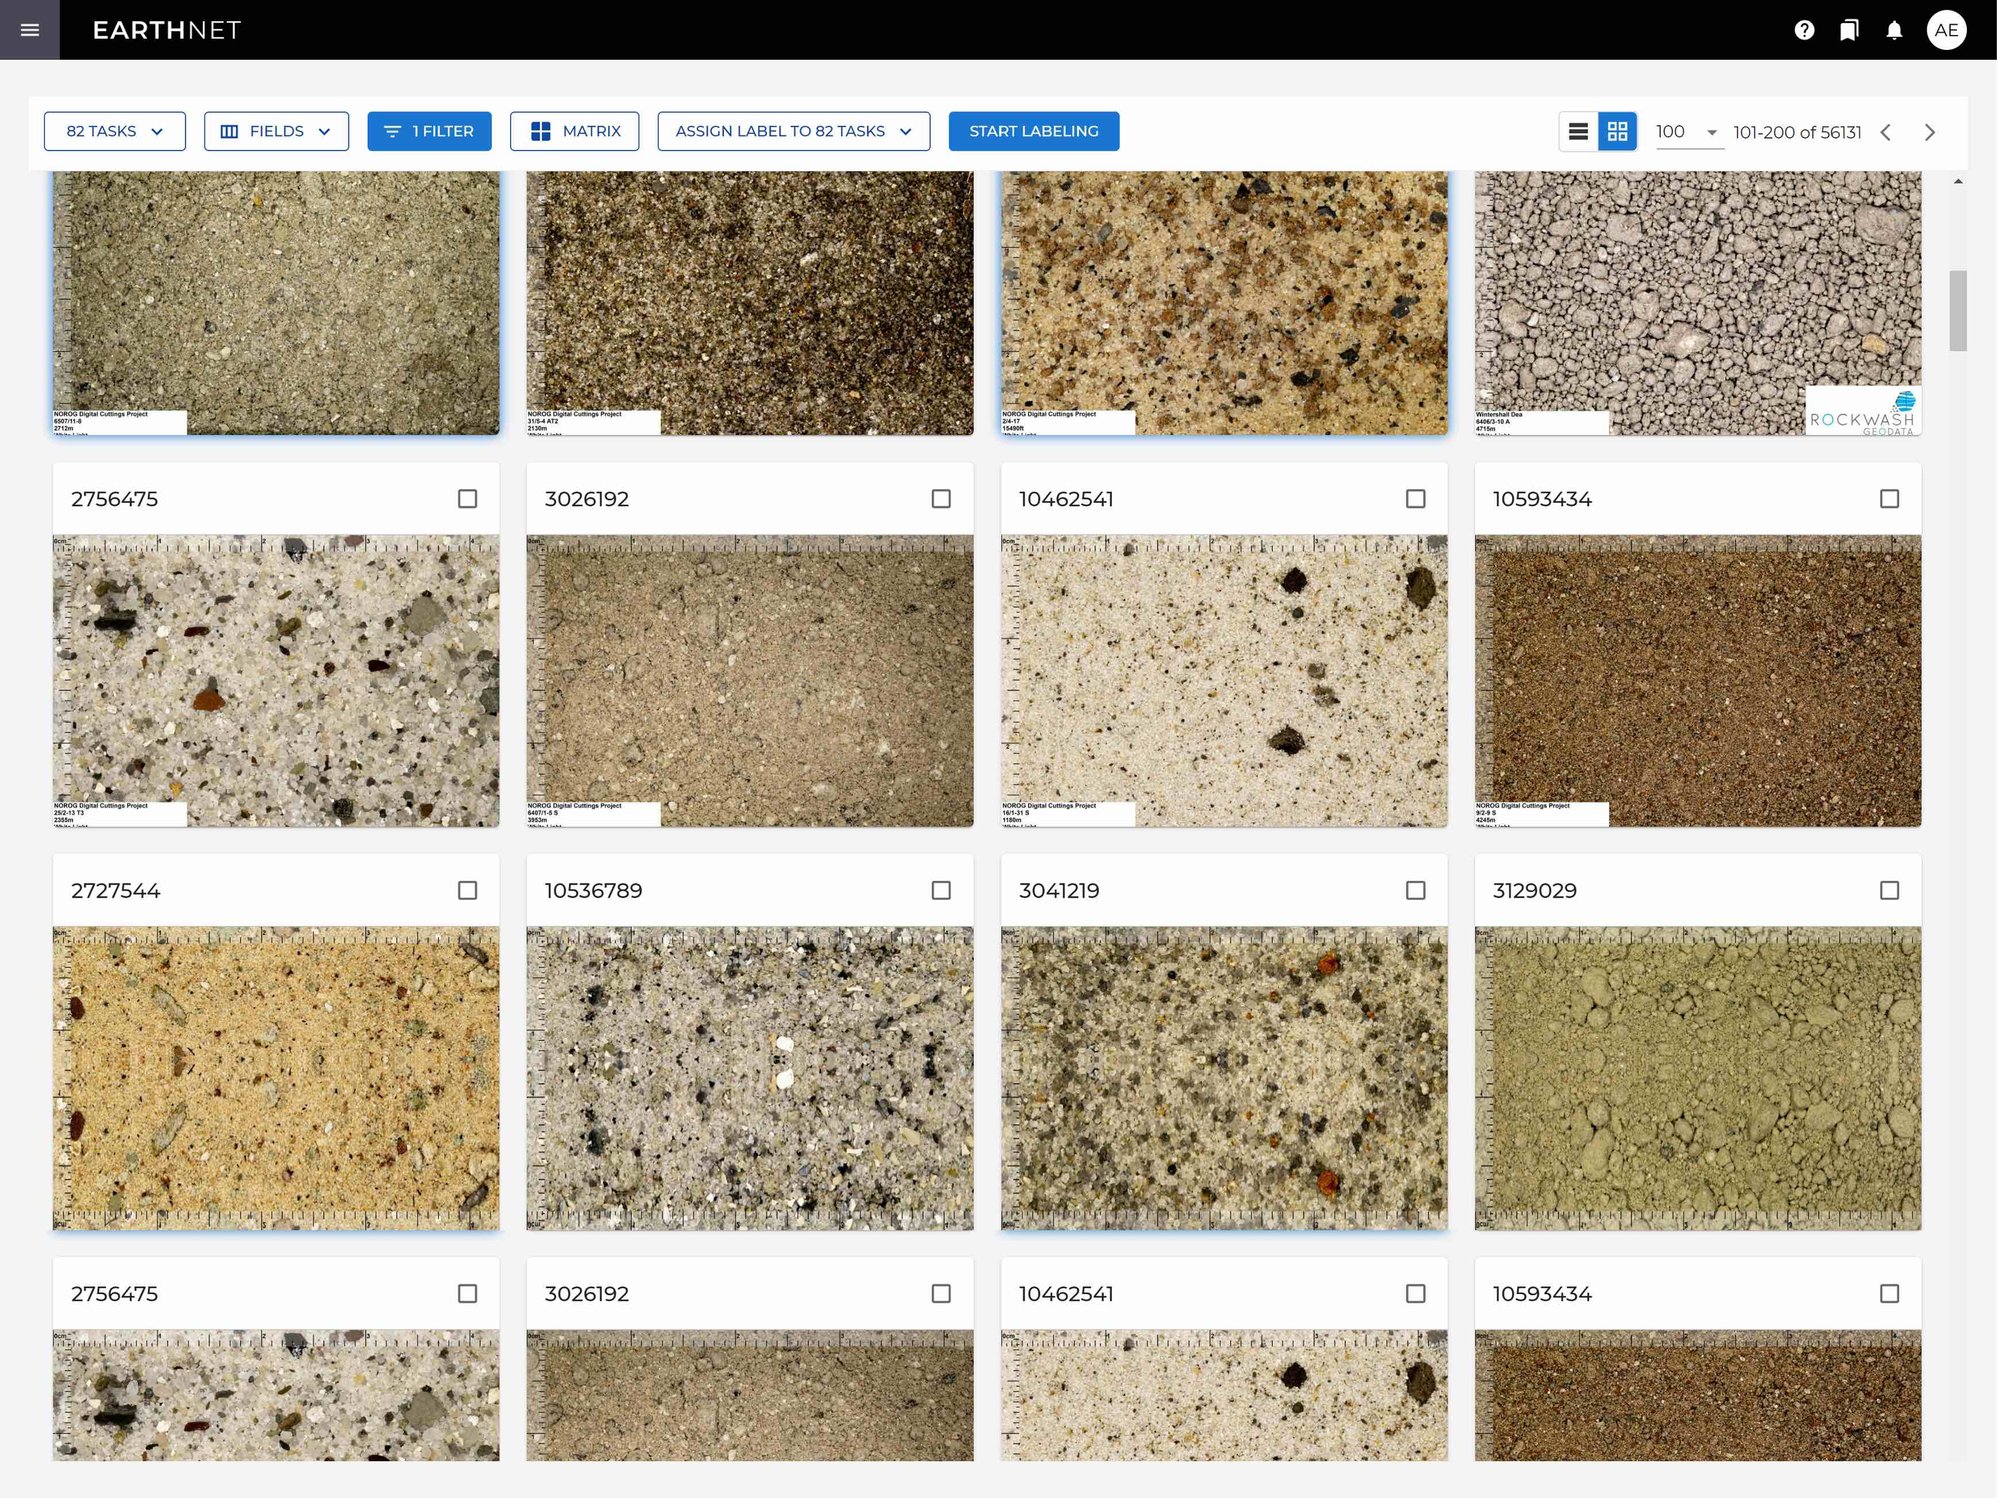Switch to grid view layout
This screenshot has height=1498, width=1998.
click(x=1617, y=131)
